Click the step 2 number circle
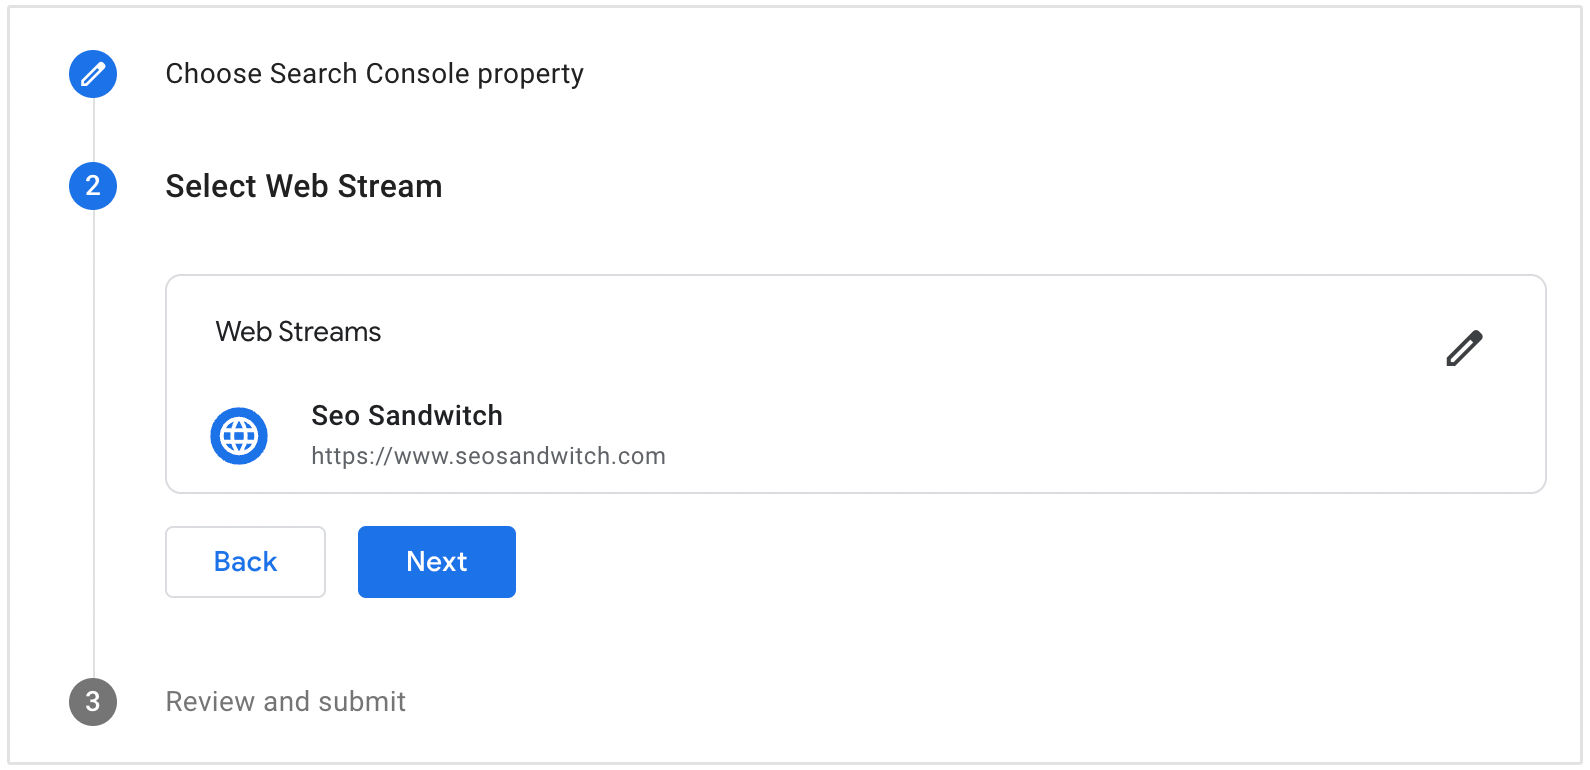Image resolution: width=1590 pixels, height=770 pixels. [x=93, y=186]
